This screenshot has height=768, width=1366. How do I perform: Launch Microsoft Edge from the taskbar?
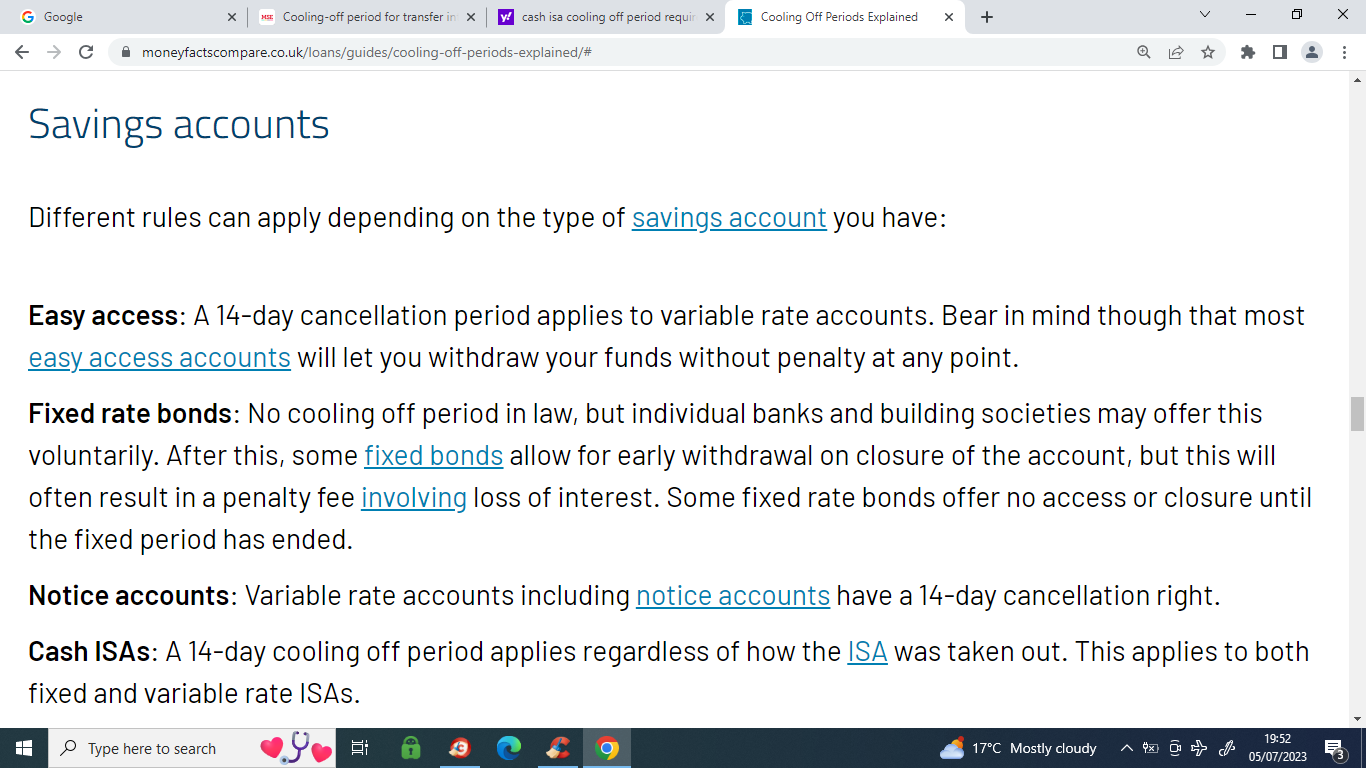(x=508, y=747)
